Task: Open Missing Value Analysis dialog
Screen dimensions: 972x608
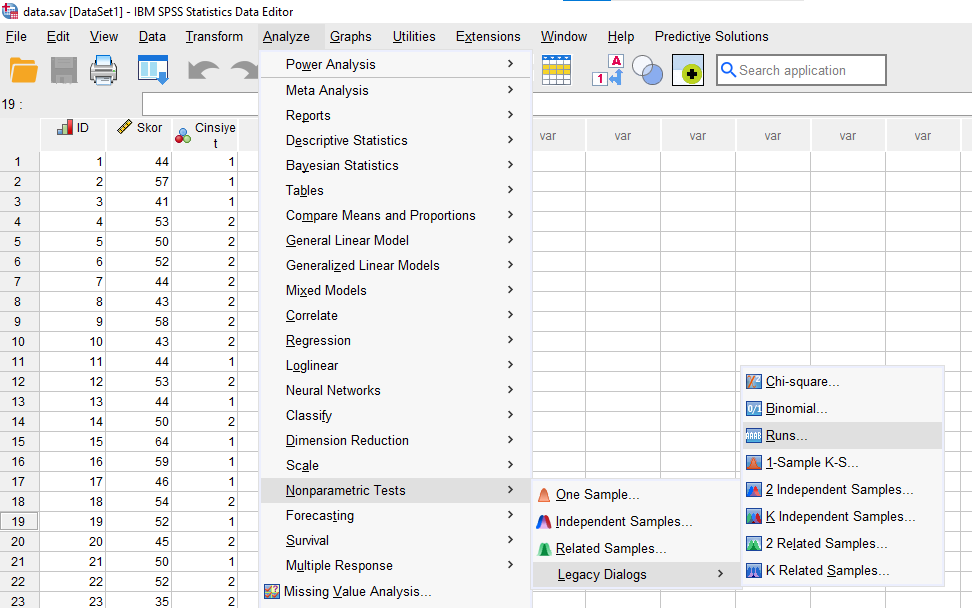Action: point(357,591)
